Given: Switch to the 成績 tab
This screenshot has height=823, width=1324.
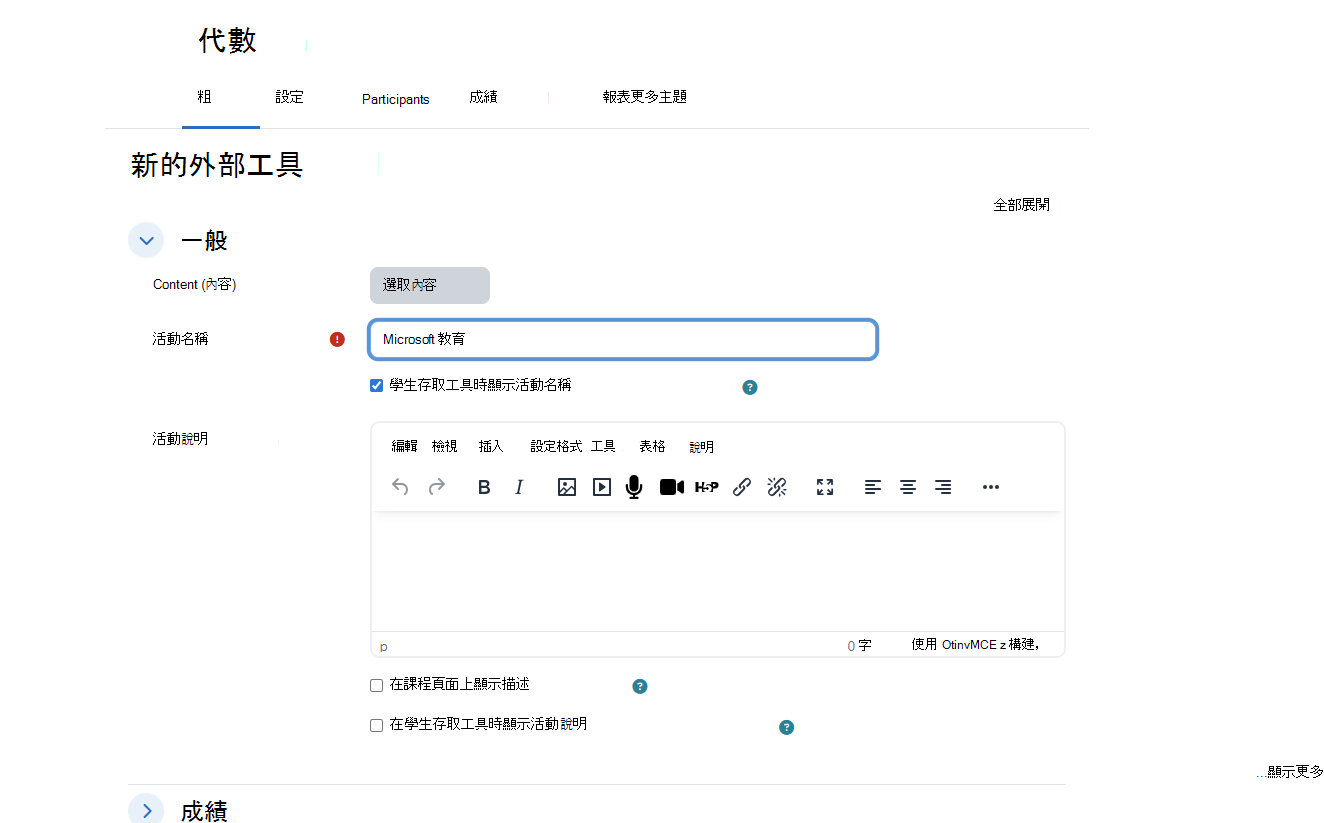Looking at the screenshot, I should pos(483,97).
